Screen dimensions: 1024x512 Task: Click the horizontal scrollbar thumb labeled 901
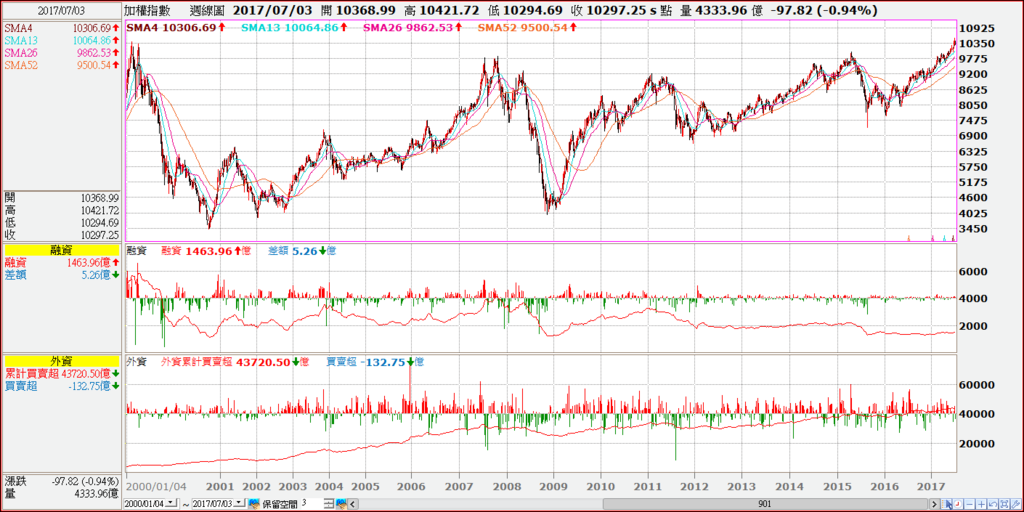click(767, 504)
